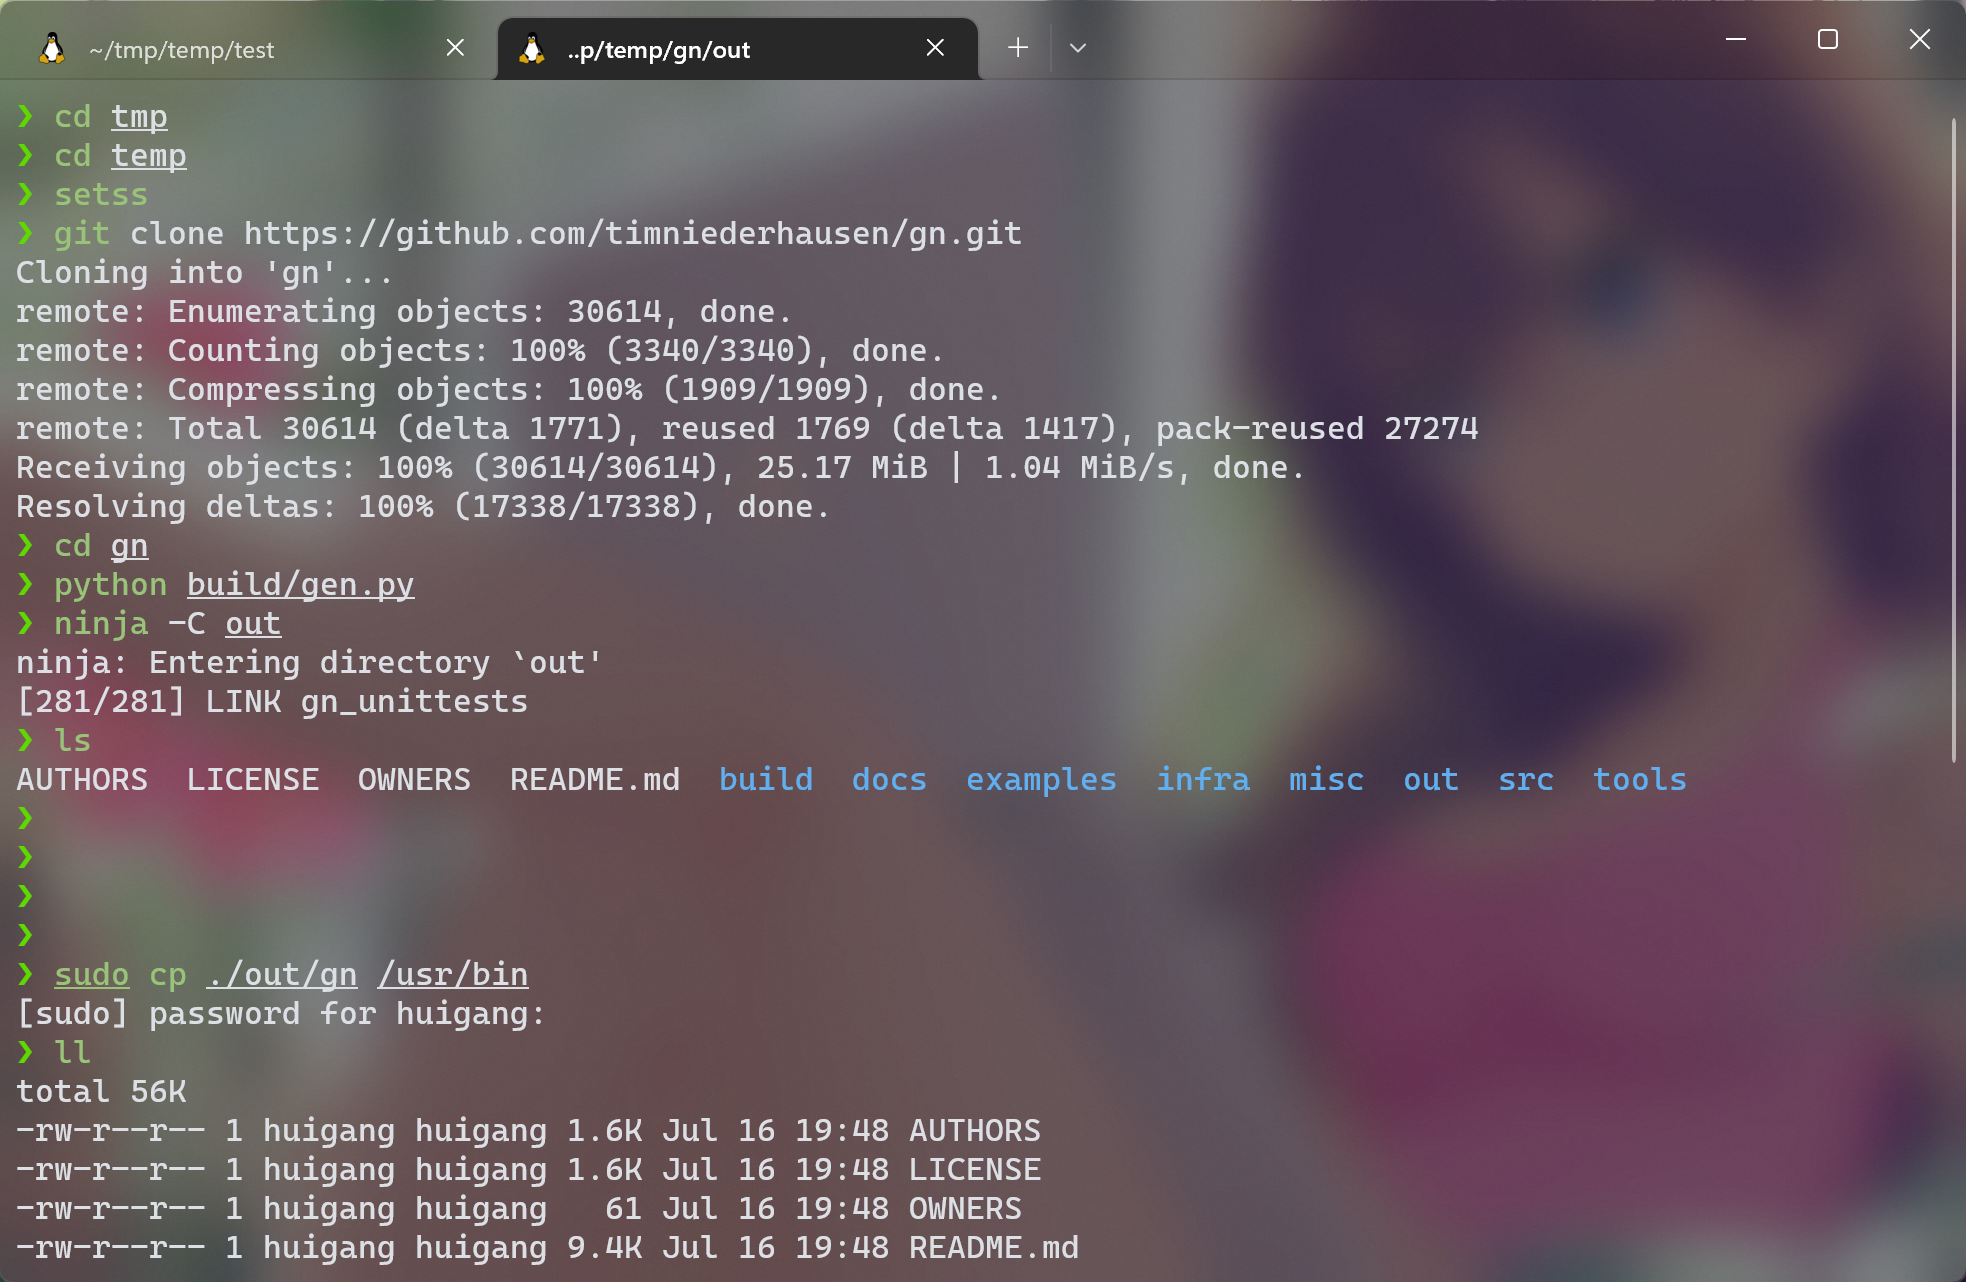Click 'setss' command text

tap(101, 195)
